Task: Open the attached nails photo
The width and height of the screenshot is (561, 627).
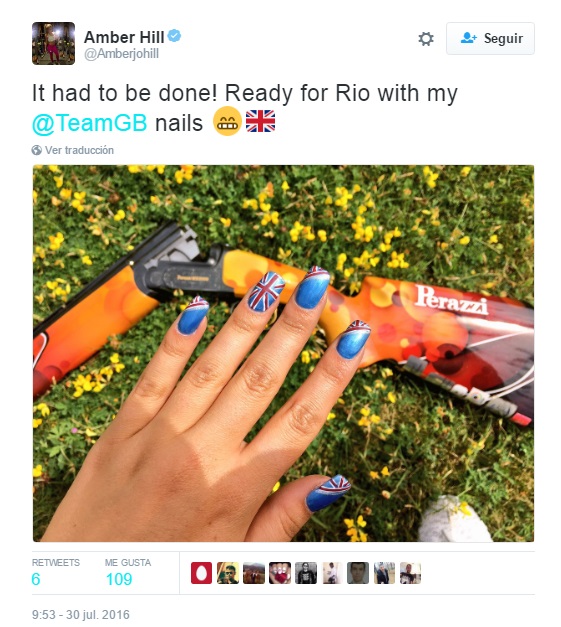Action: coord(283,353)
